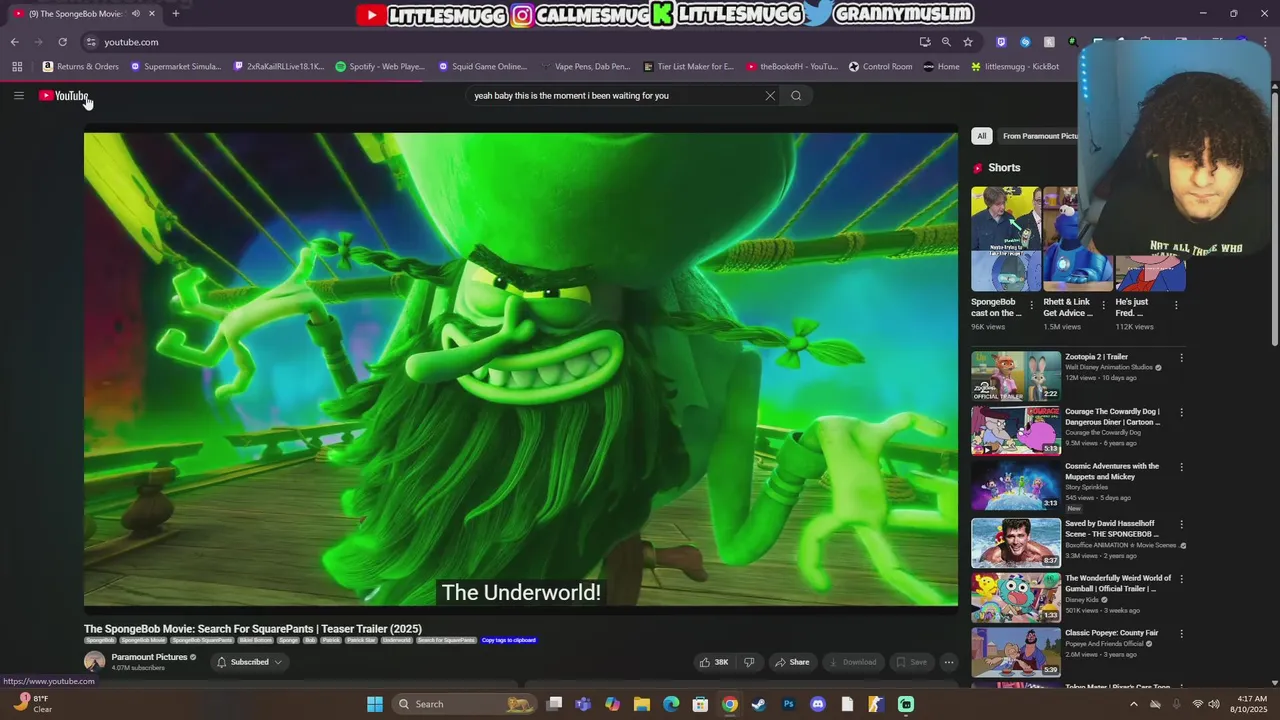Open the more actions ellipsis below the video
Viewport: 1280px width, 720px height.
(949, 662)
